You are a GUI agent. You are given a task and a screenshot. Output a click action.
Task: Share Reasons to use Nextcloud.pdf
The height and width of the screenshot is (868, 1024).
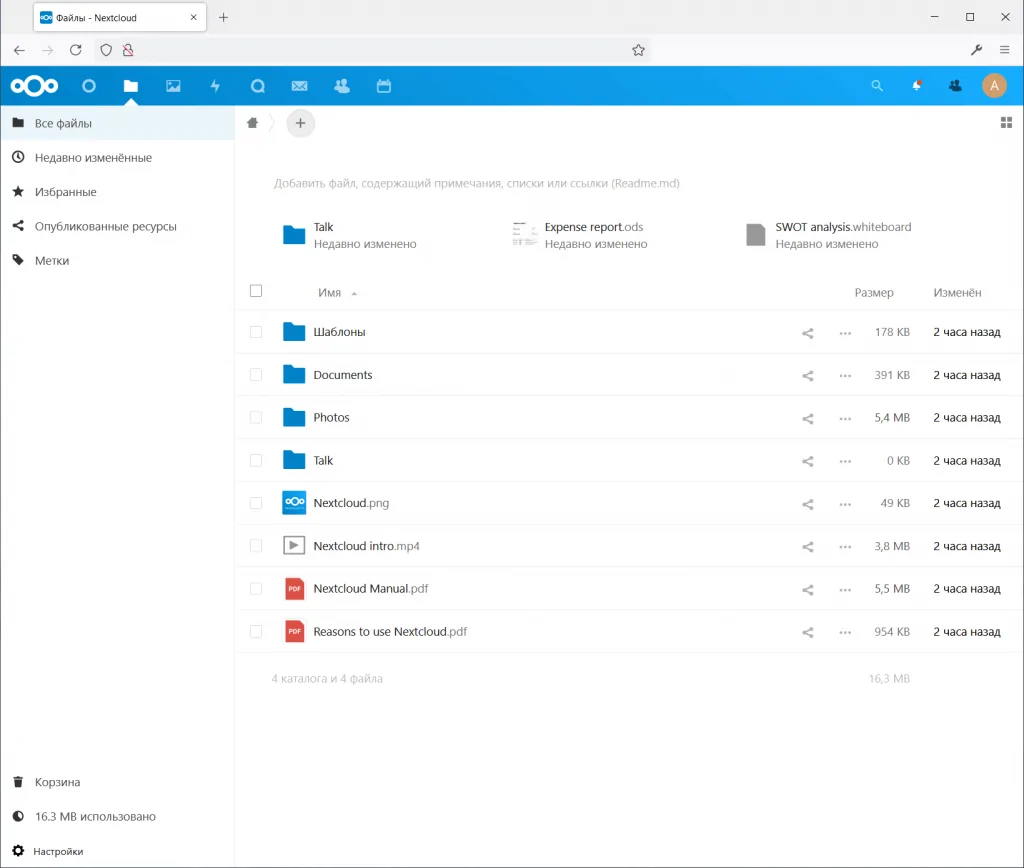[808, 632]
